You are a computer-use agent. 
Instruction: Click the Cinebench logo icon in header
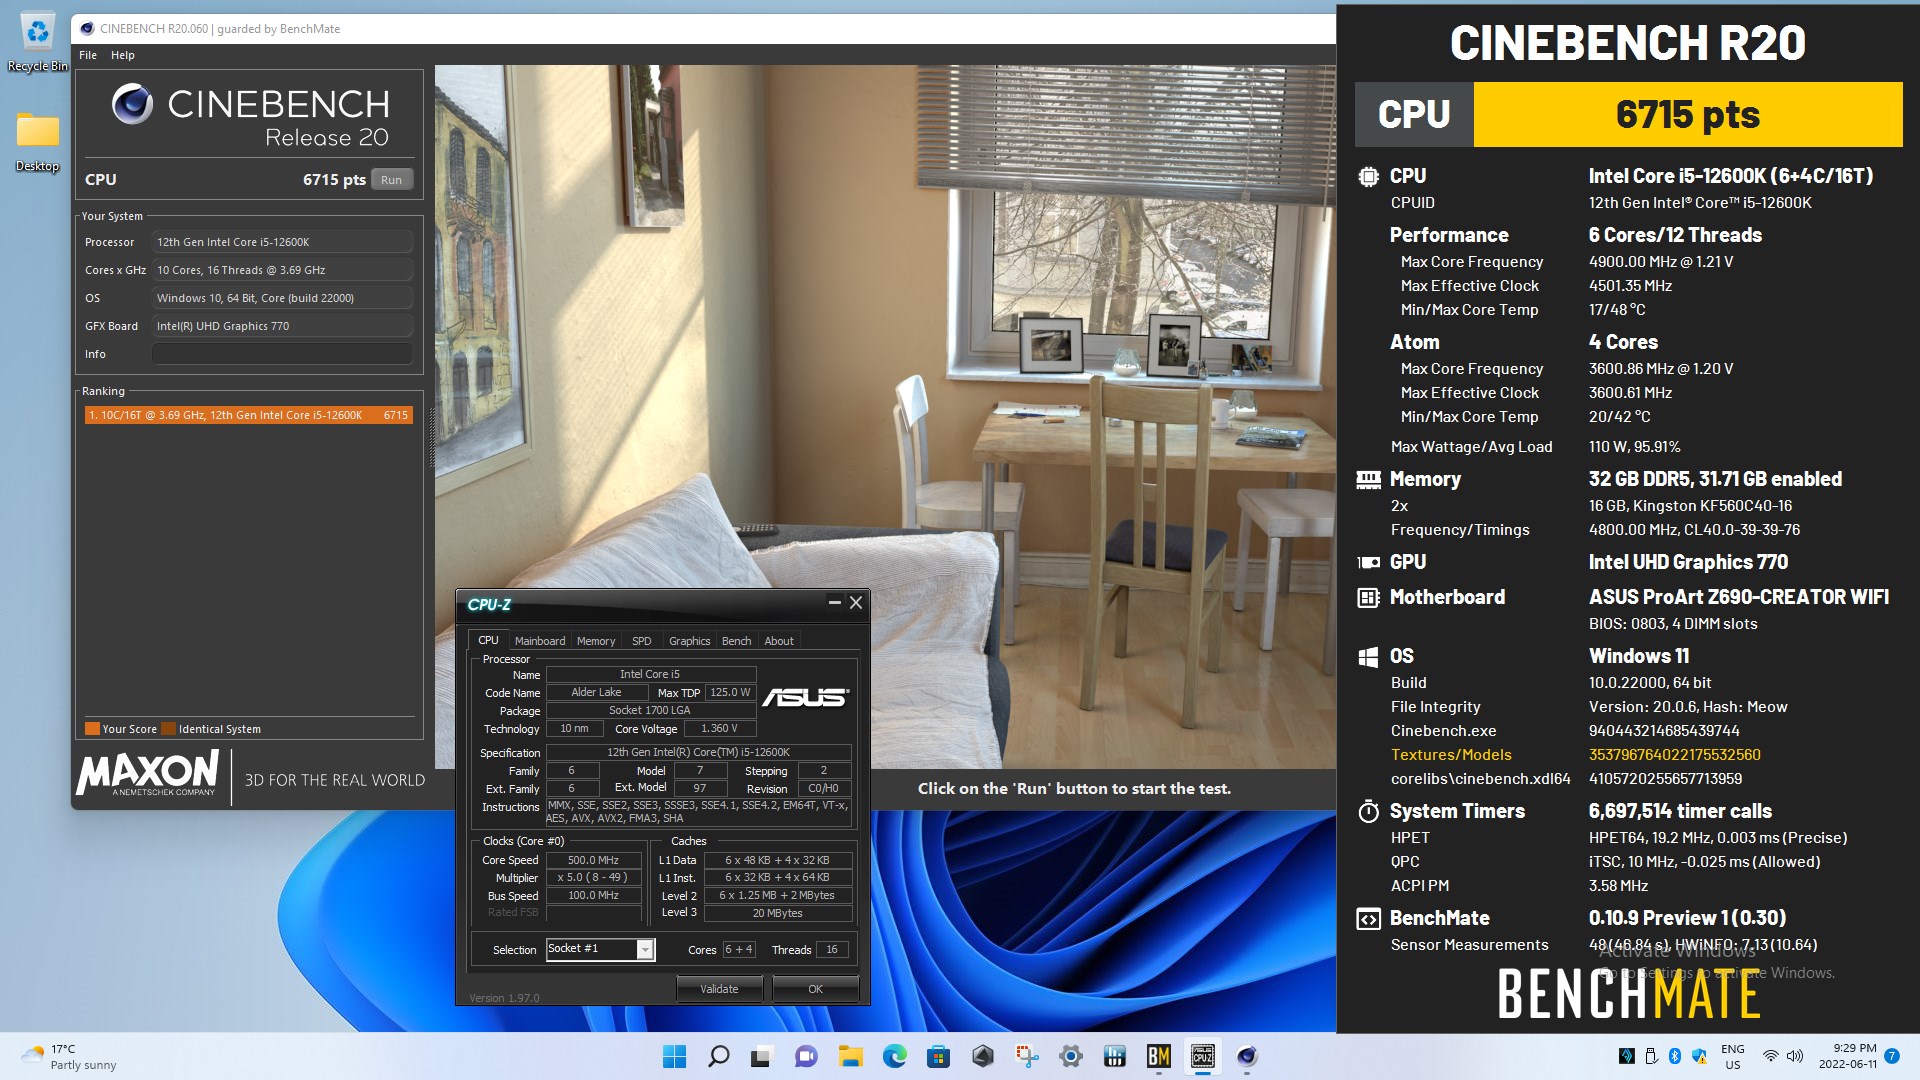click(132, 104)
